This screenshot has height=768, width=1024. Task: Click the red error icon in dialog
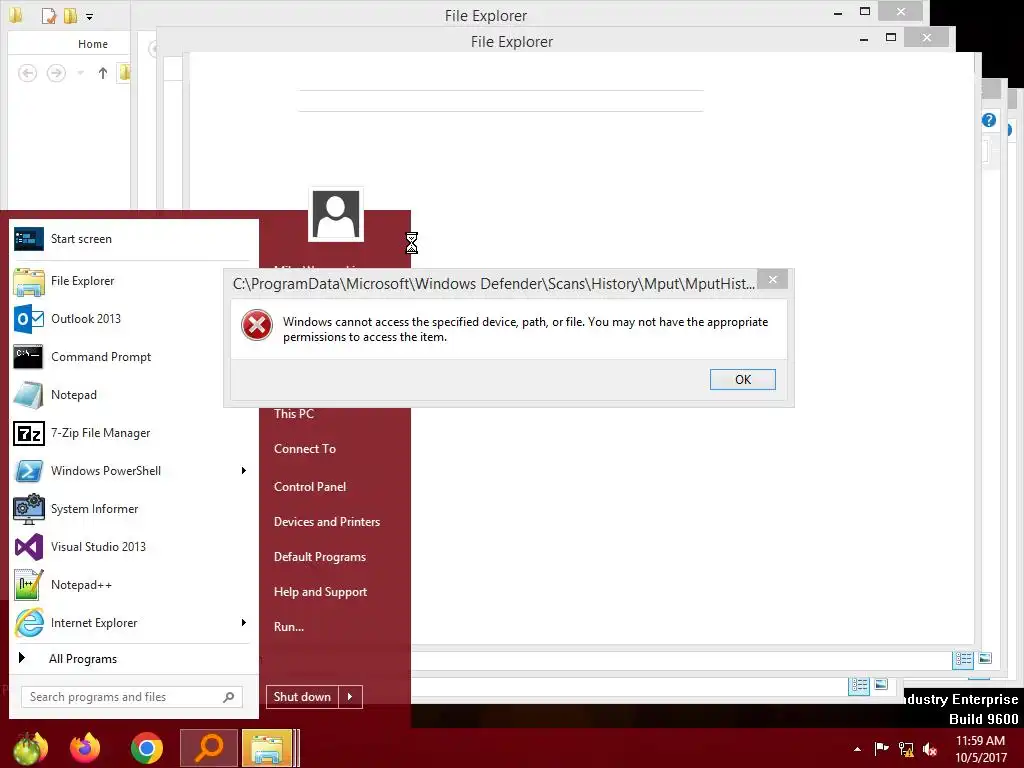257,325
